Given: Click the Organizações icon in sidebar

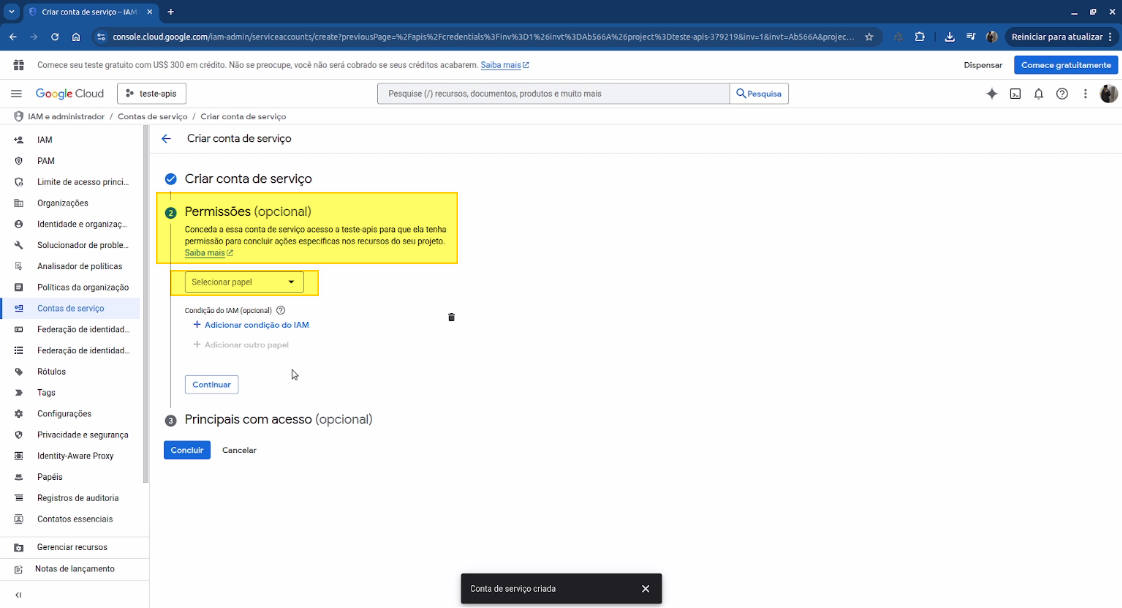Looking at the screenshot, I should point(19,203).
